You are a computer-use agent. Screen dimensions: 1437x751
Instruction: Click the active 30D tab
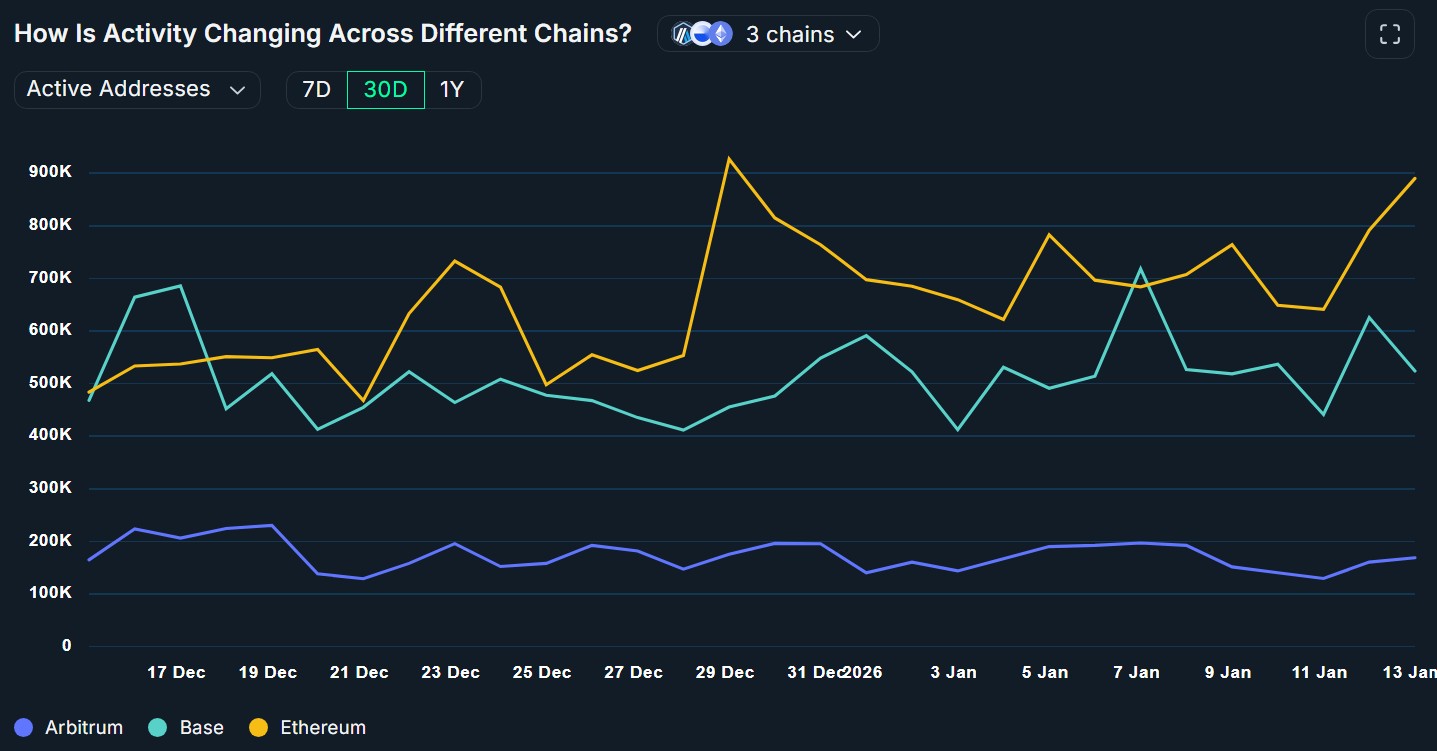point(385,89)
